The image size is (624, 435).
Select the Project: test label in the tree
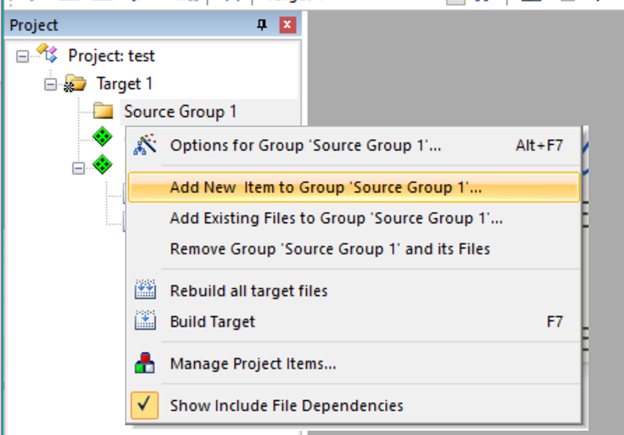[x=111, y=56]
